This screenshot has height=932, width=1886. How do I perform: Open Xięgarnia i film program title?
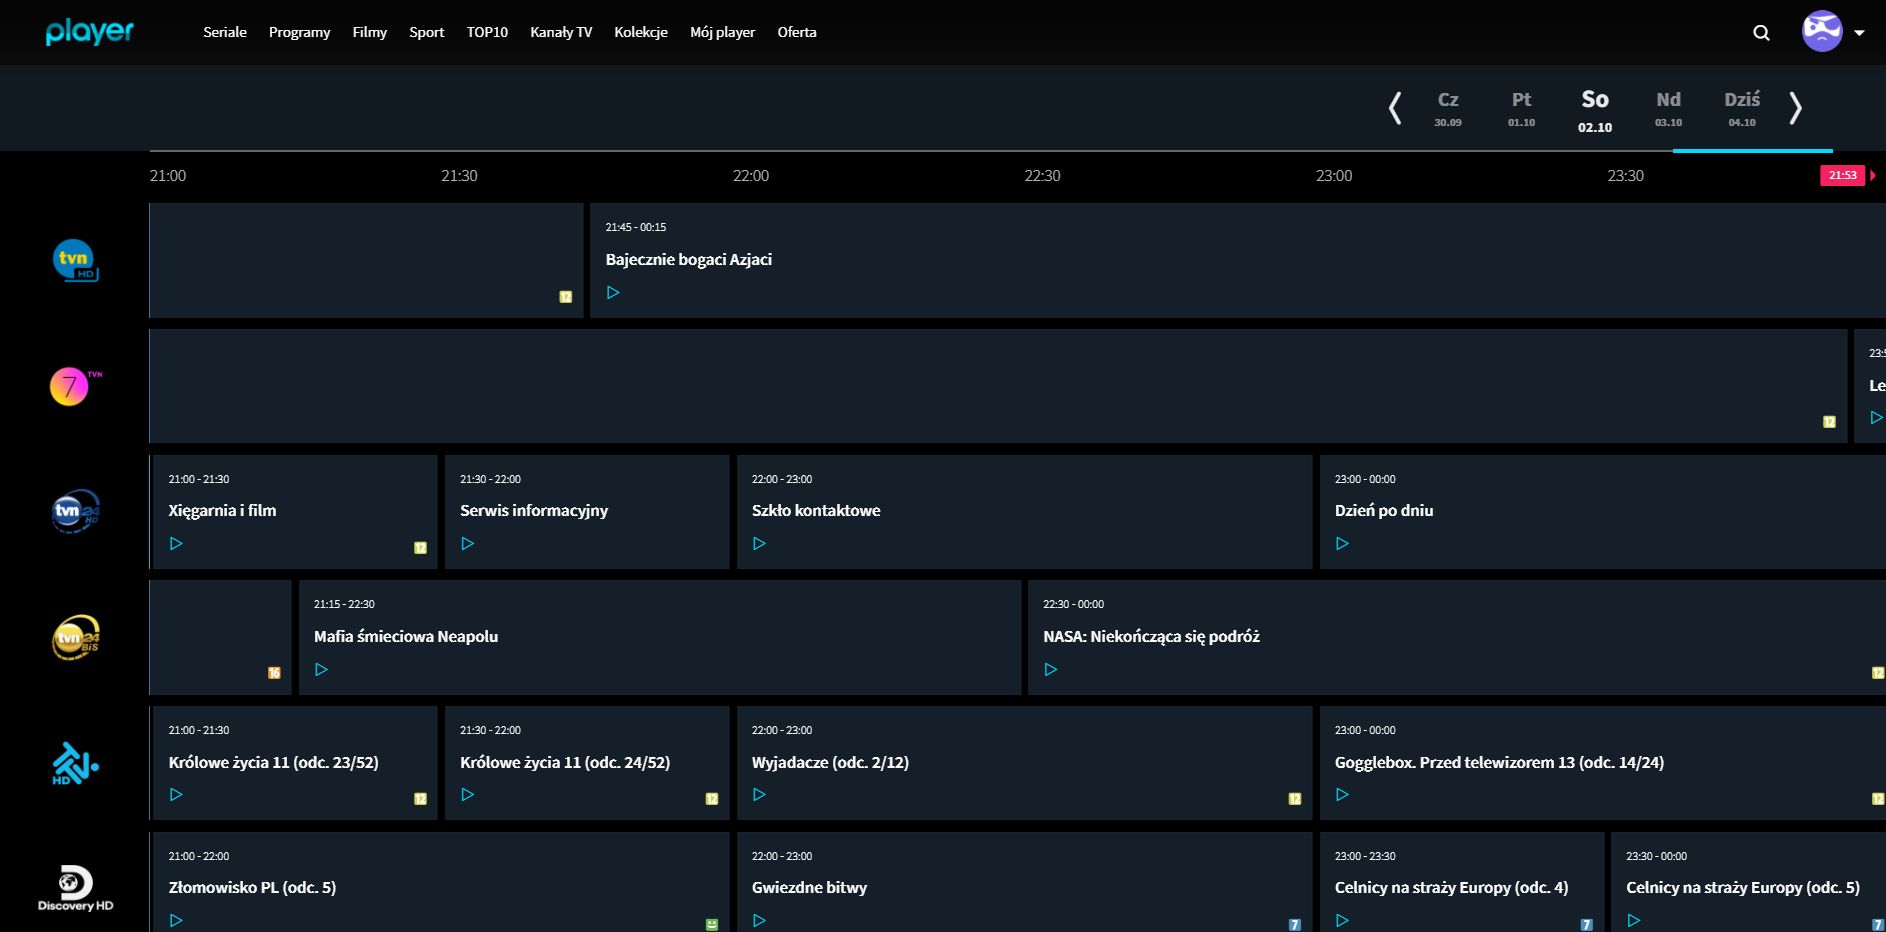222,510
